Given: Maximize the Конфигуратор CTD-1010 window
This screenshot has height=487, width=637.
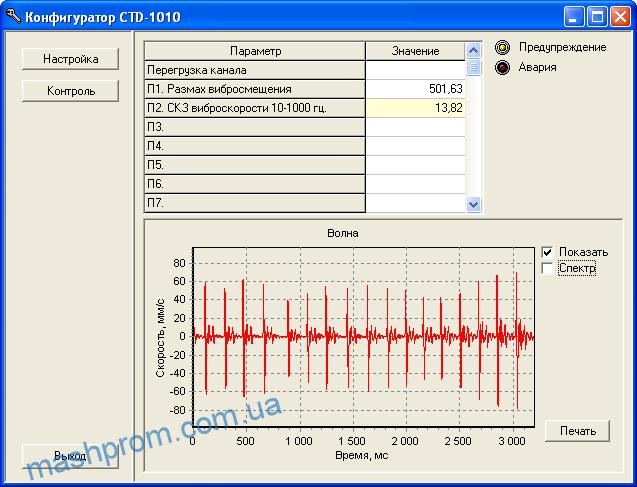Looking at the screenshot, I should (x=597, y=16).
